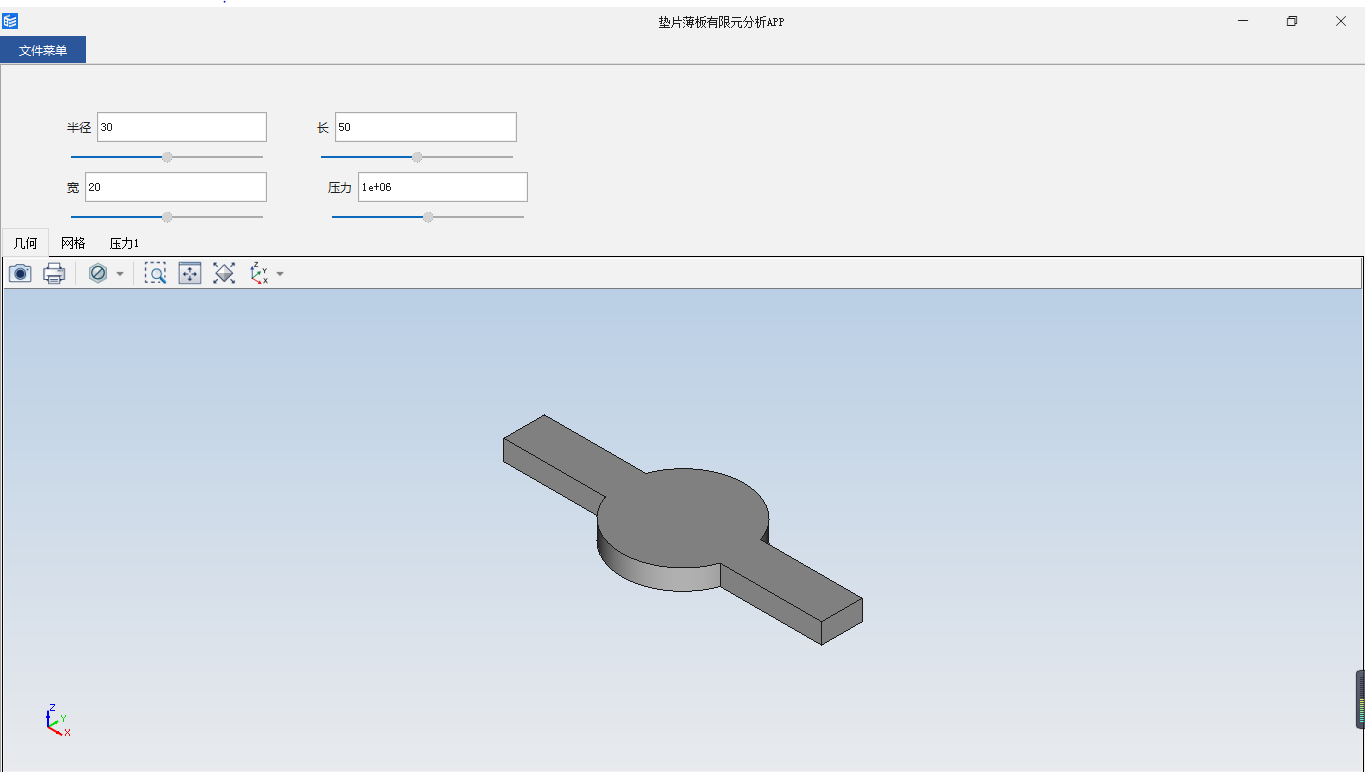Switch to the 压力1 tab
This screenshot has height=772, width=1365.
(x=124, y=243)
